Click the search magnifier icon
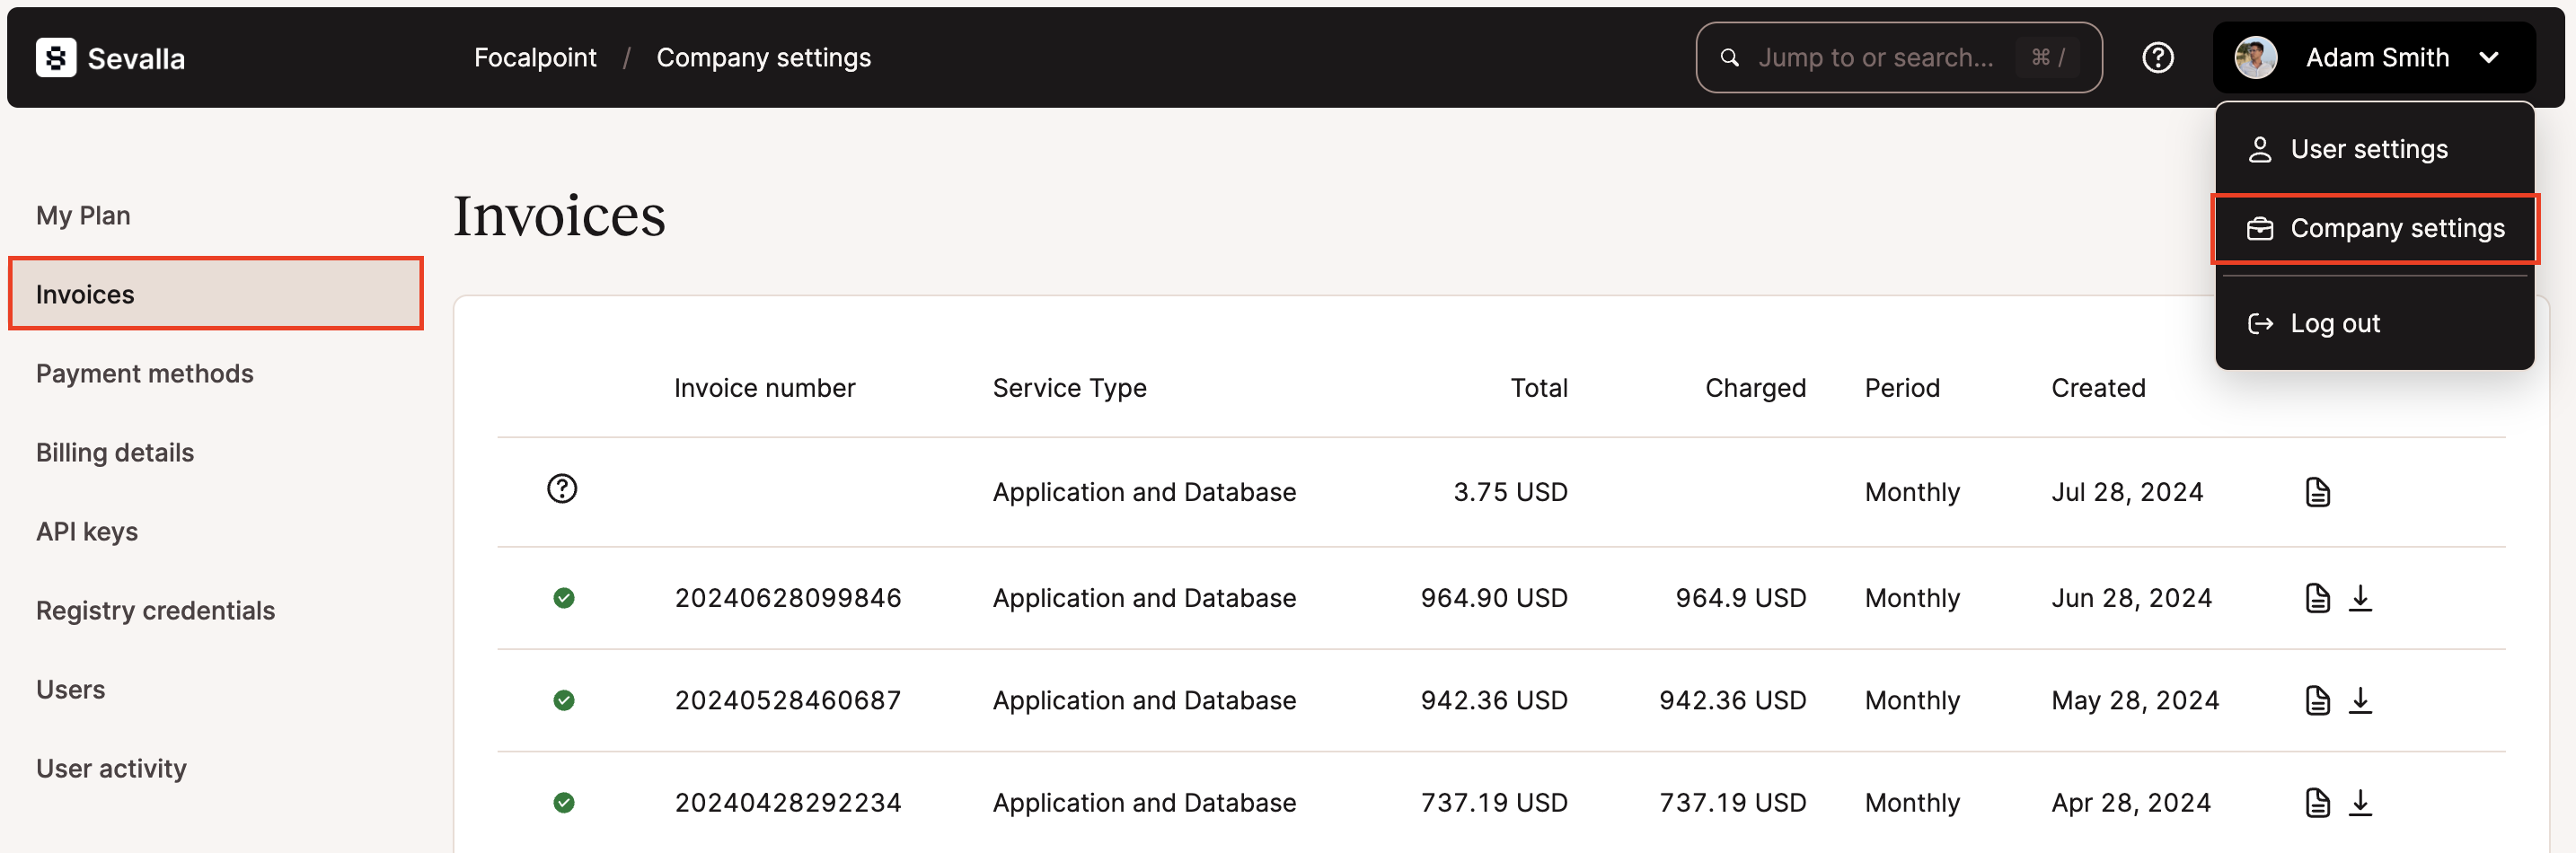 point(1729,57)
